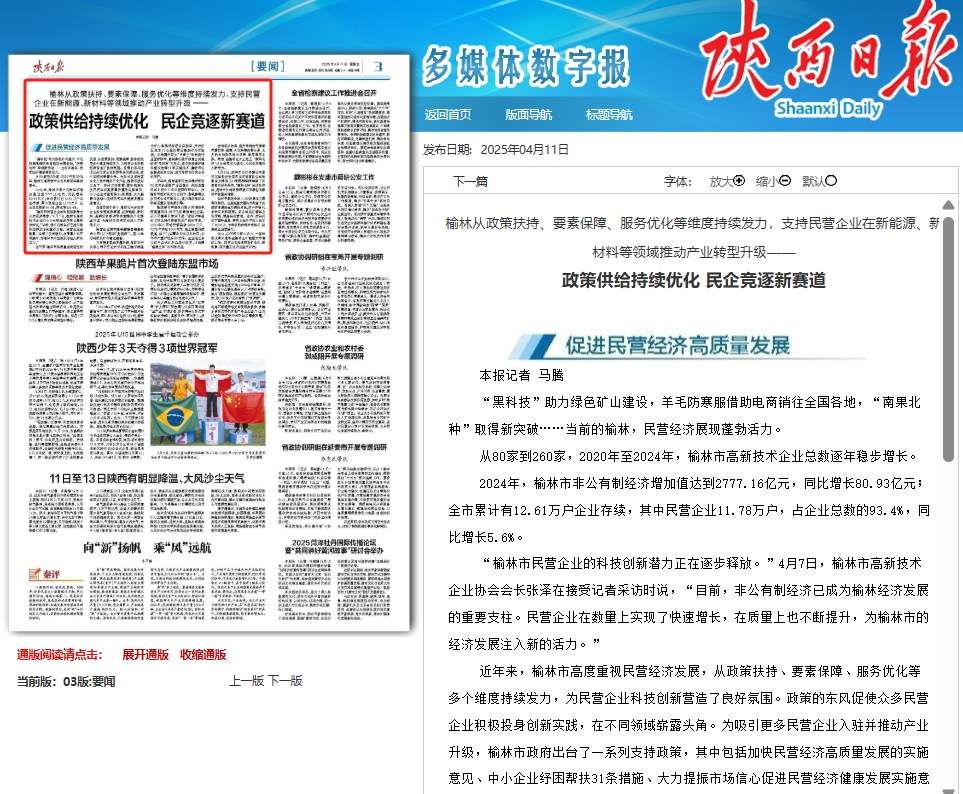The image size is (963, 794).
Task: Open the highlighted 政策供给持续优化 article on page
Action: (147, 166)
